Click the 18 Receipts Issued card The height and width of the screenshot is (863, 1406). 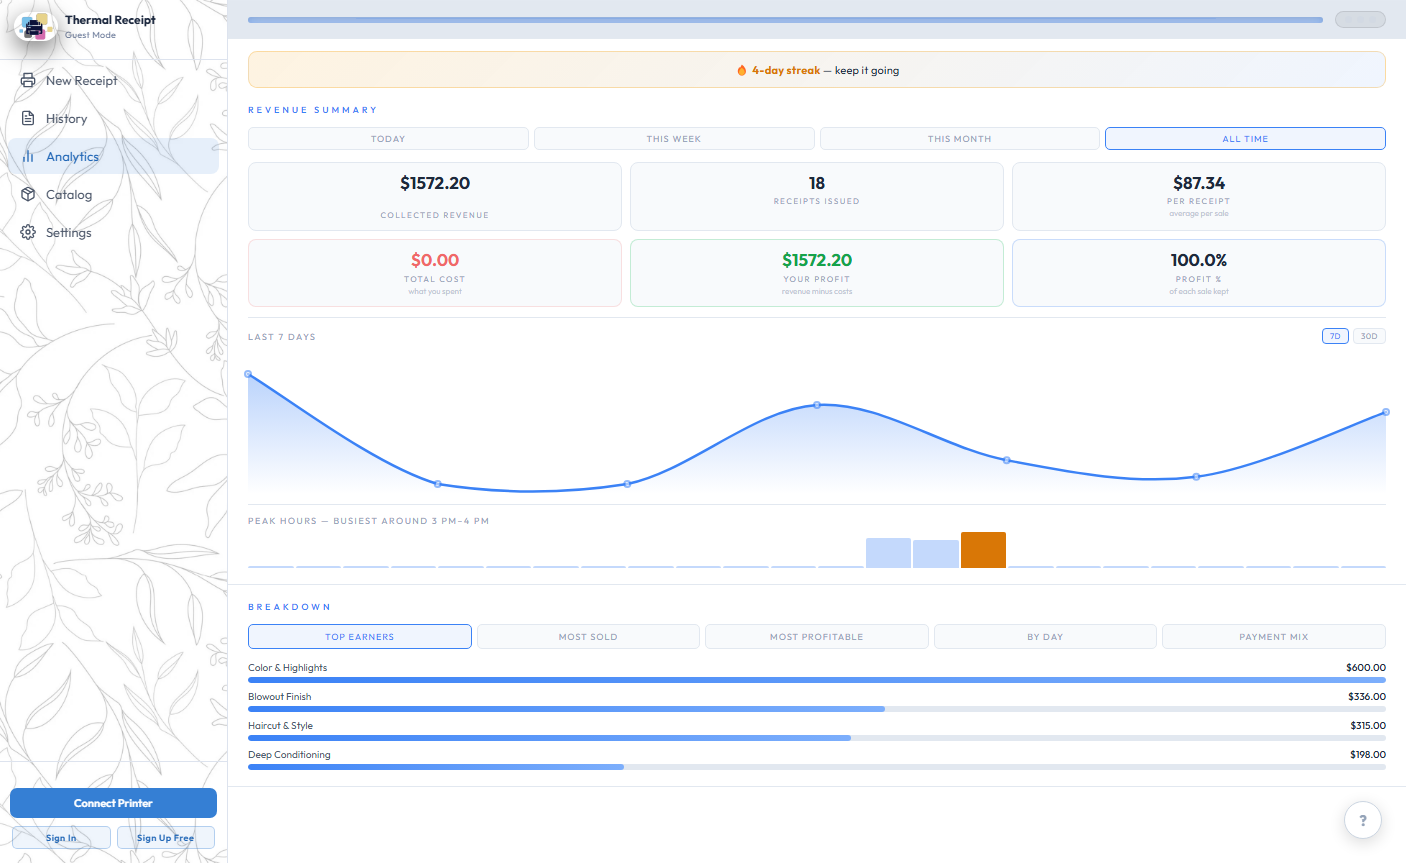click(x=817, y=196)
